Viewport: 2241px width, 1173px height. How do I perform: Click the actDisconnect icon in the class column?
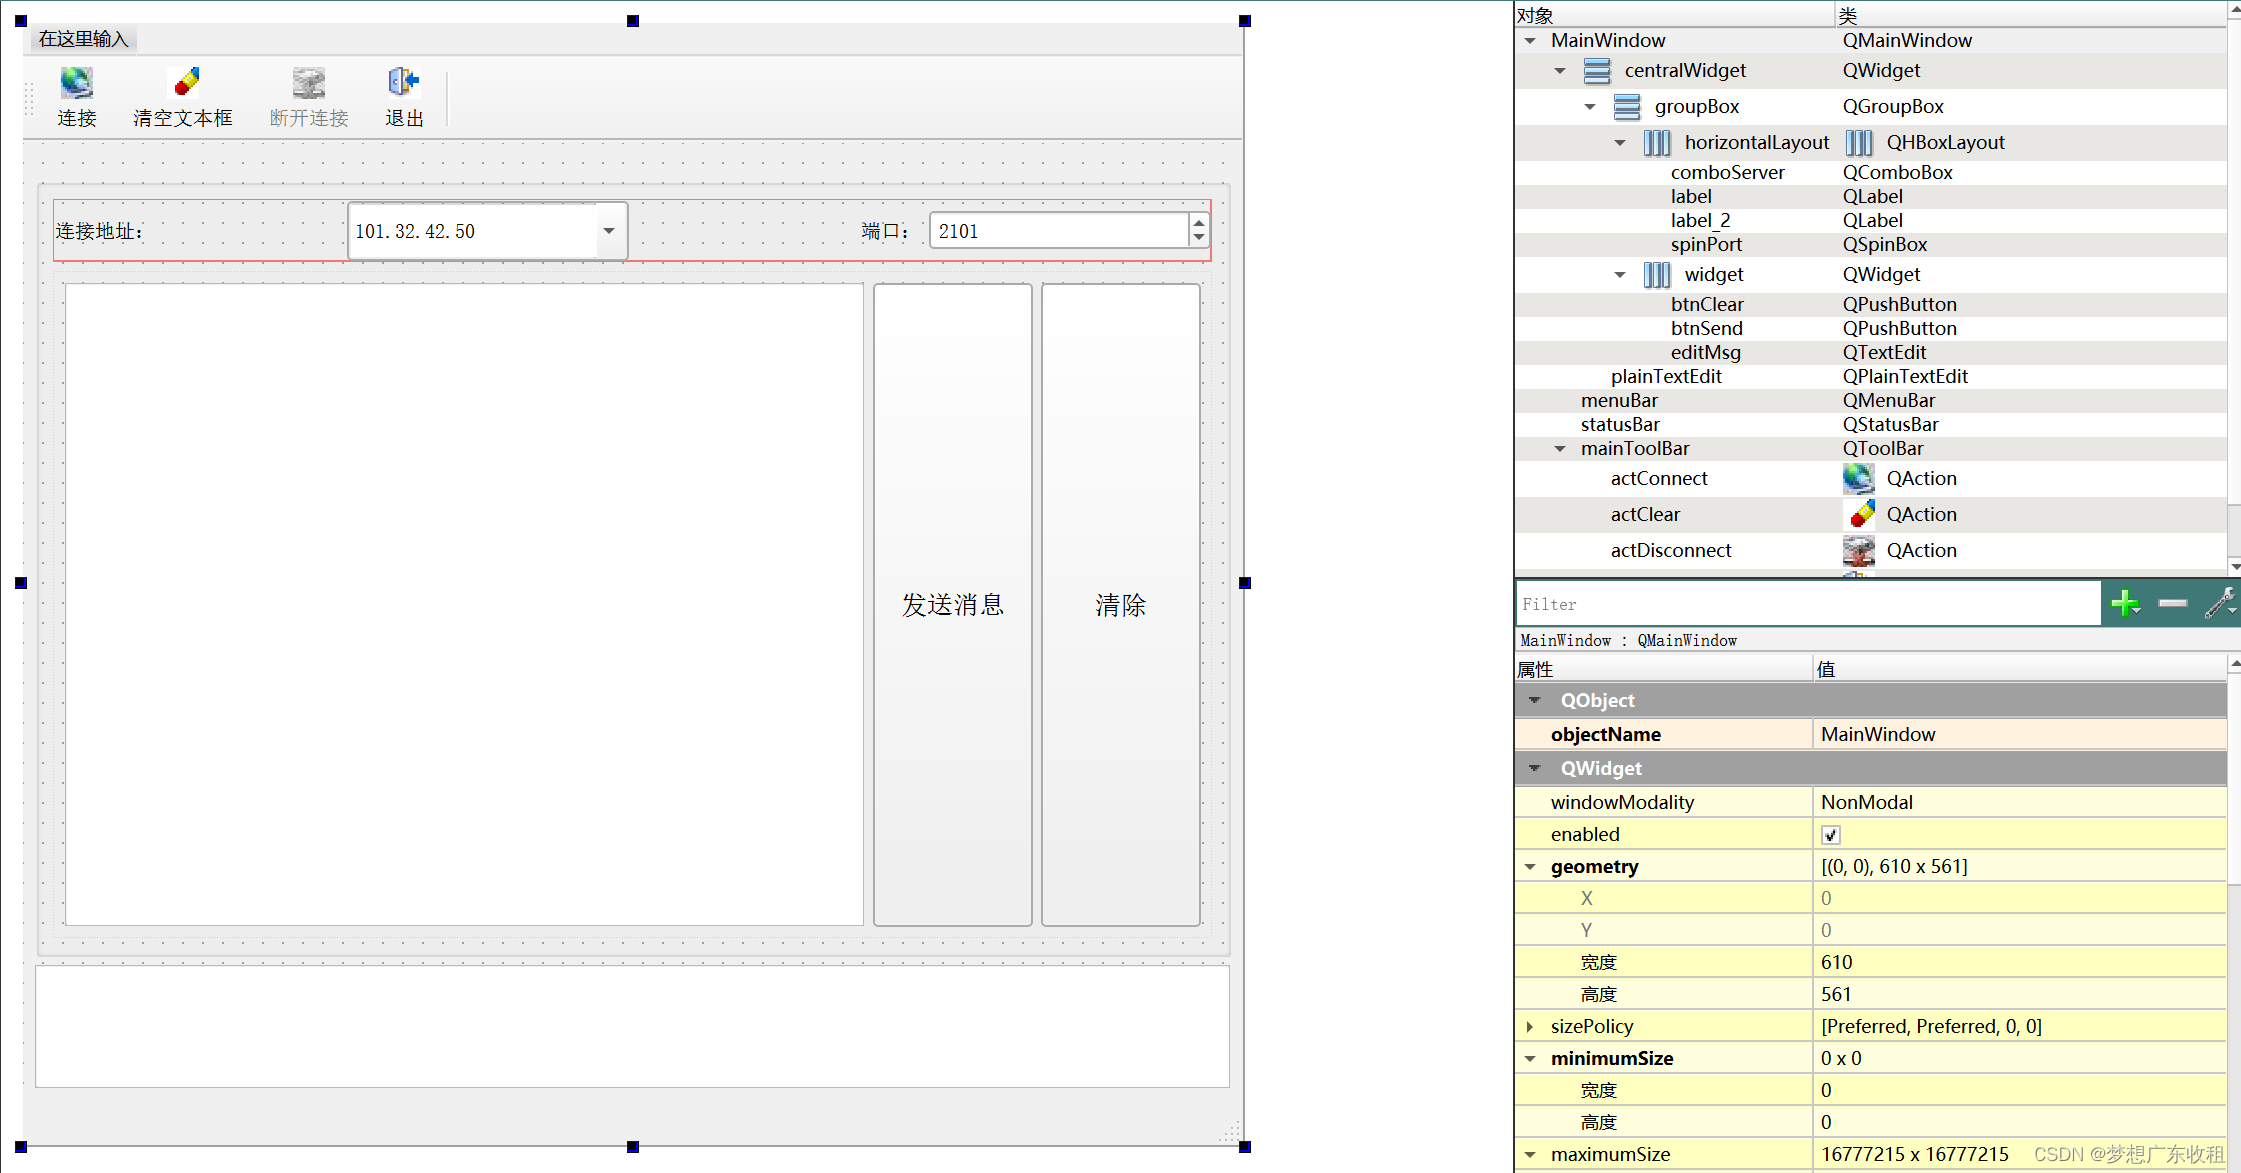1858,550
